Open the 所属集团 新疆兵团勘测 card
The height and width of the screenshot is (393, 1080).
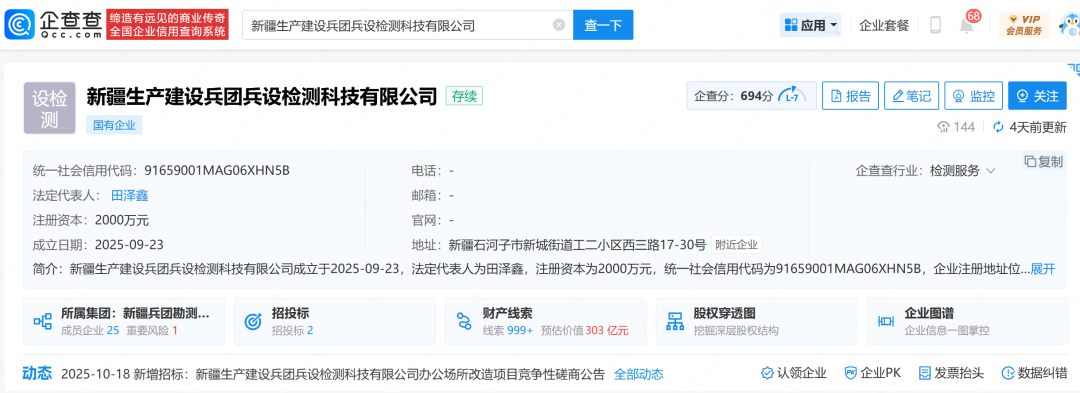click(124, 321)
